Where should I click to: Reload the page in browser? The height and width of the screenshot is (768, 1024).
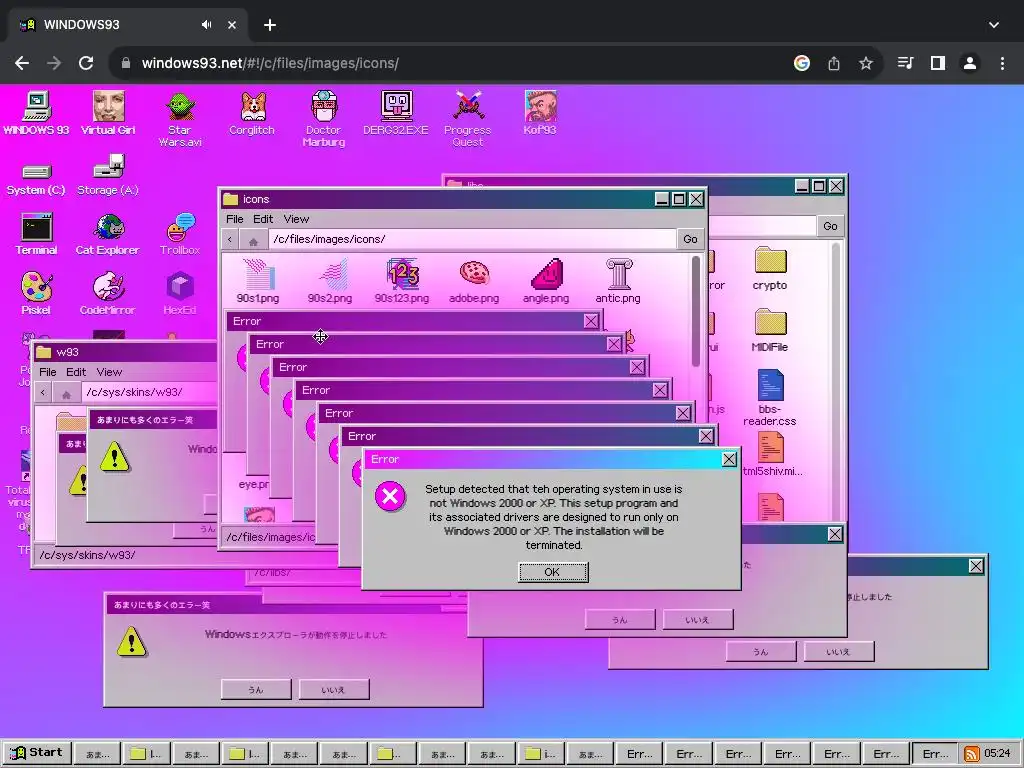tap(86, 63)
